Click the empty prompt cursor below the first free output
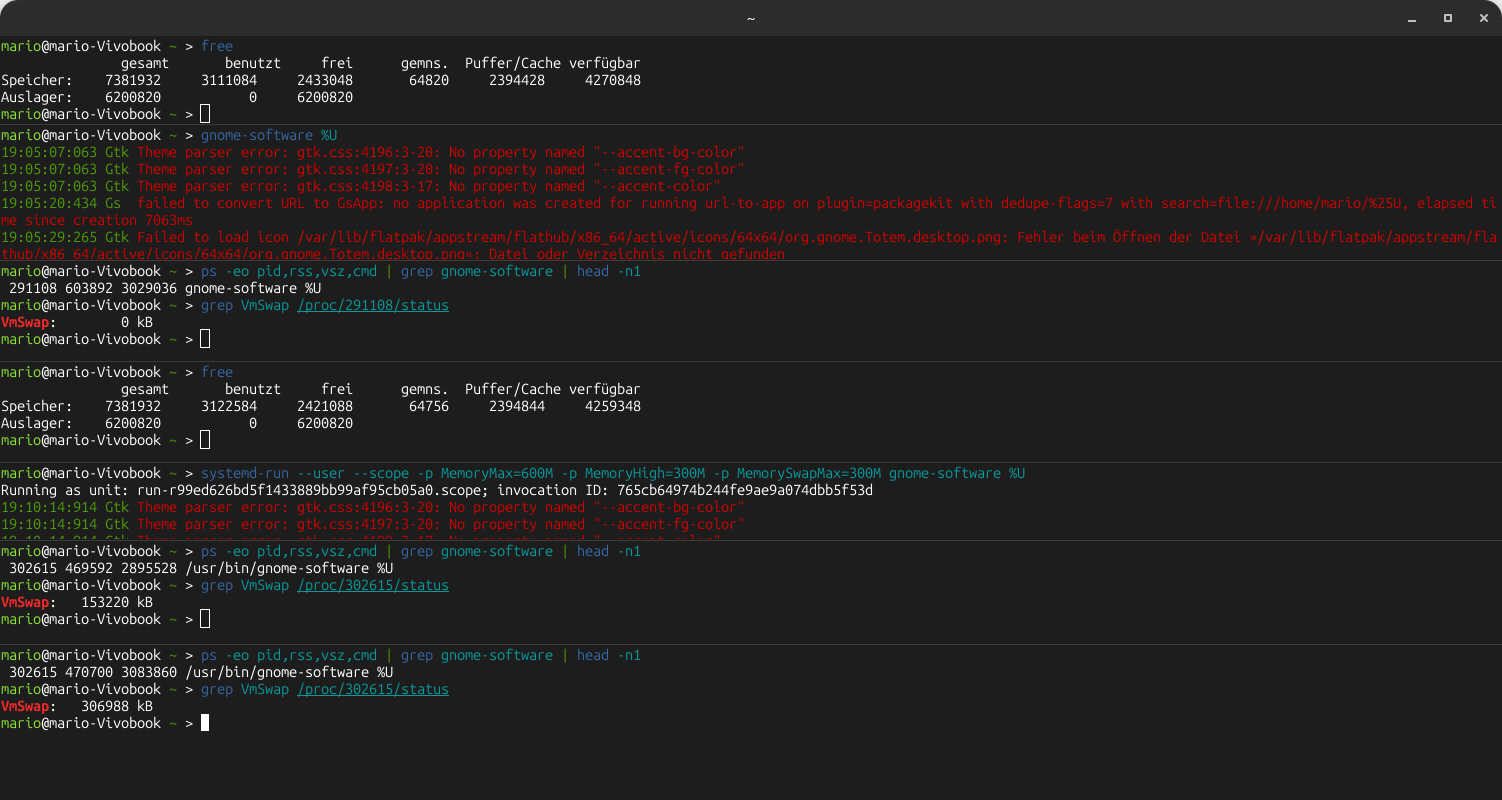The image size is (1502, 800). coord(205,114)
